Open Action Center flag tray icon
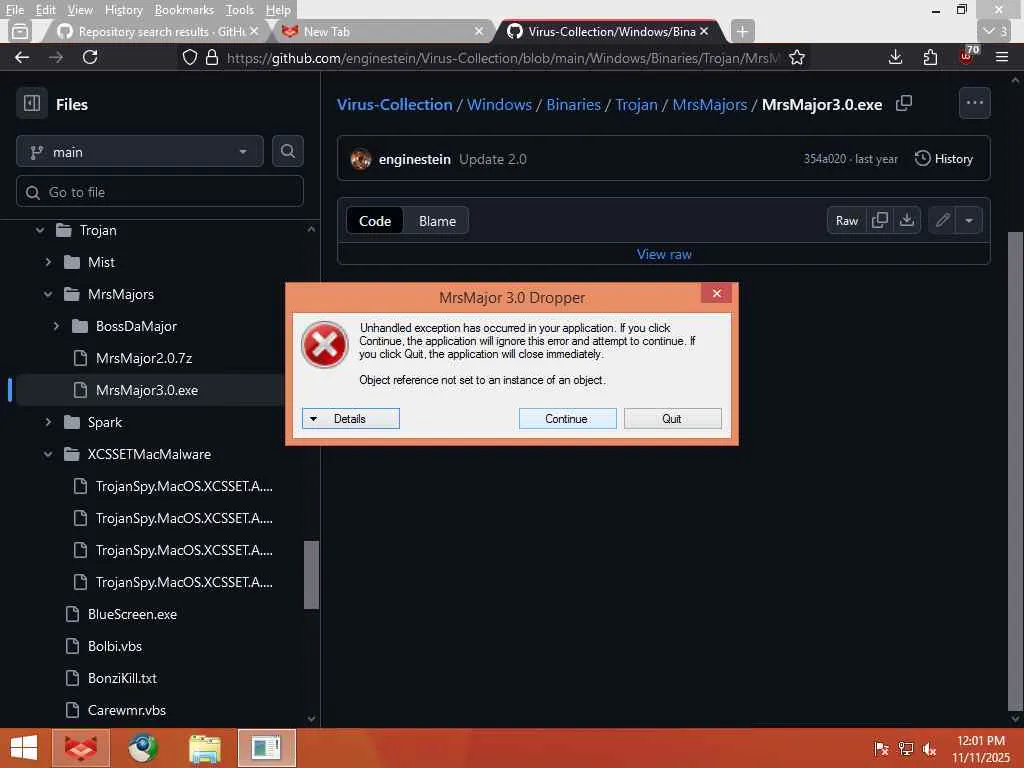 [881, 748]
